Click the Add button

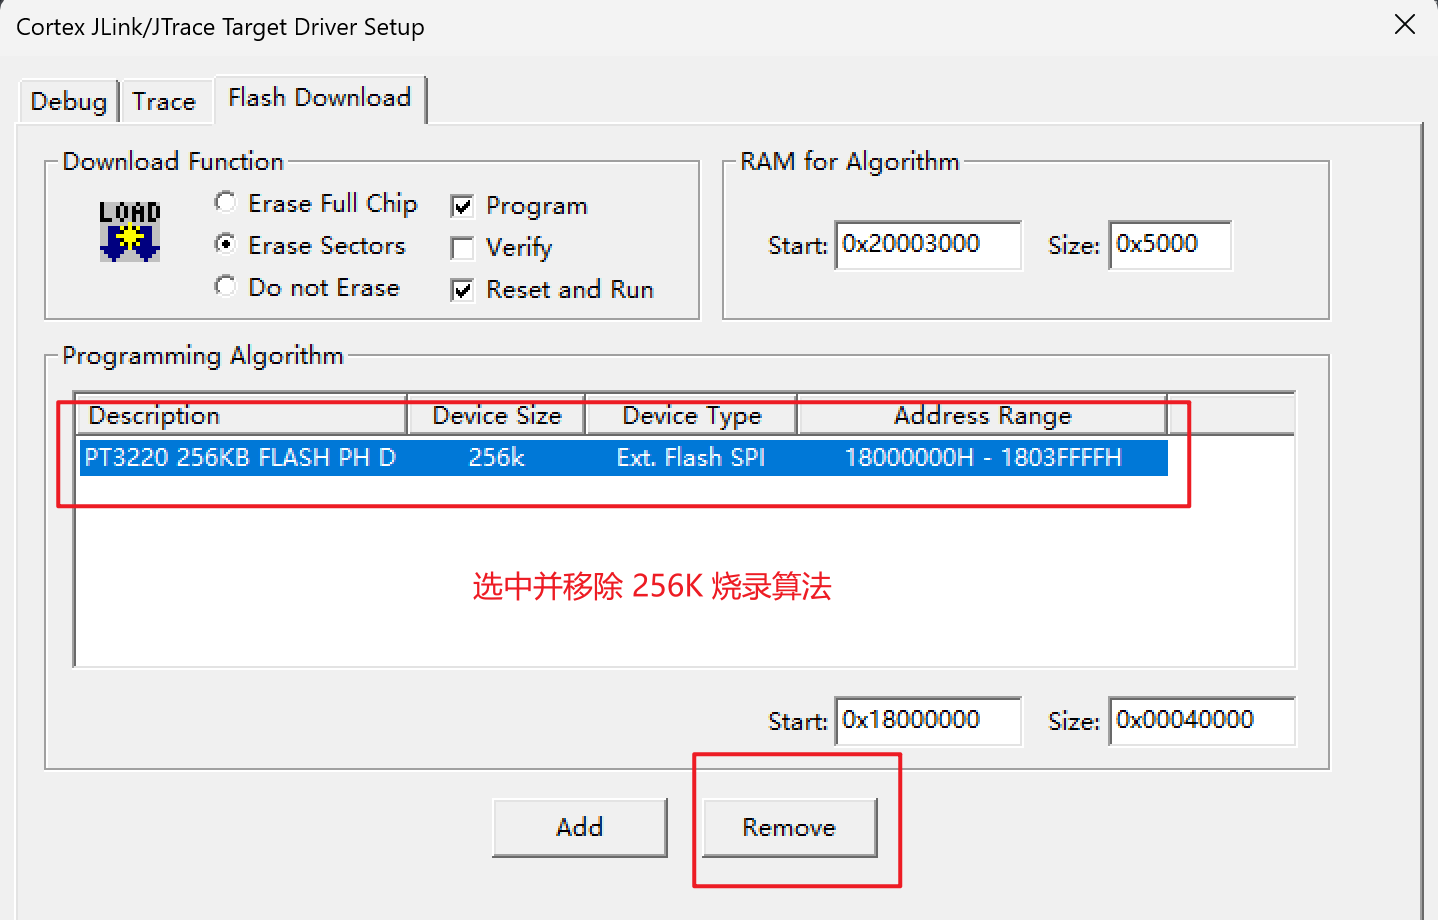(580, 827)
